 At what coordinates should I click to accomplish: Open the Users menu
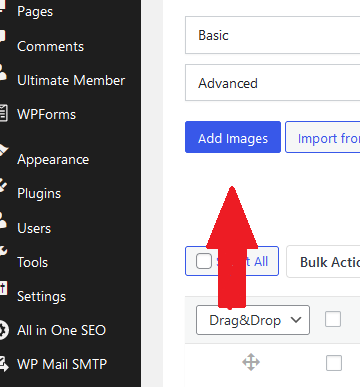[x=34, y=228]
